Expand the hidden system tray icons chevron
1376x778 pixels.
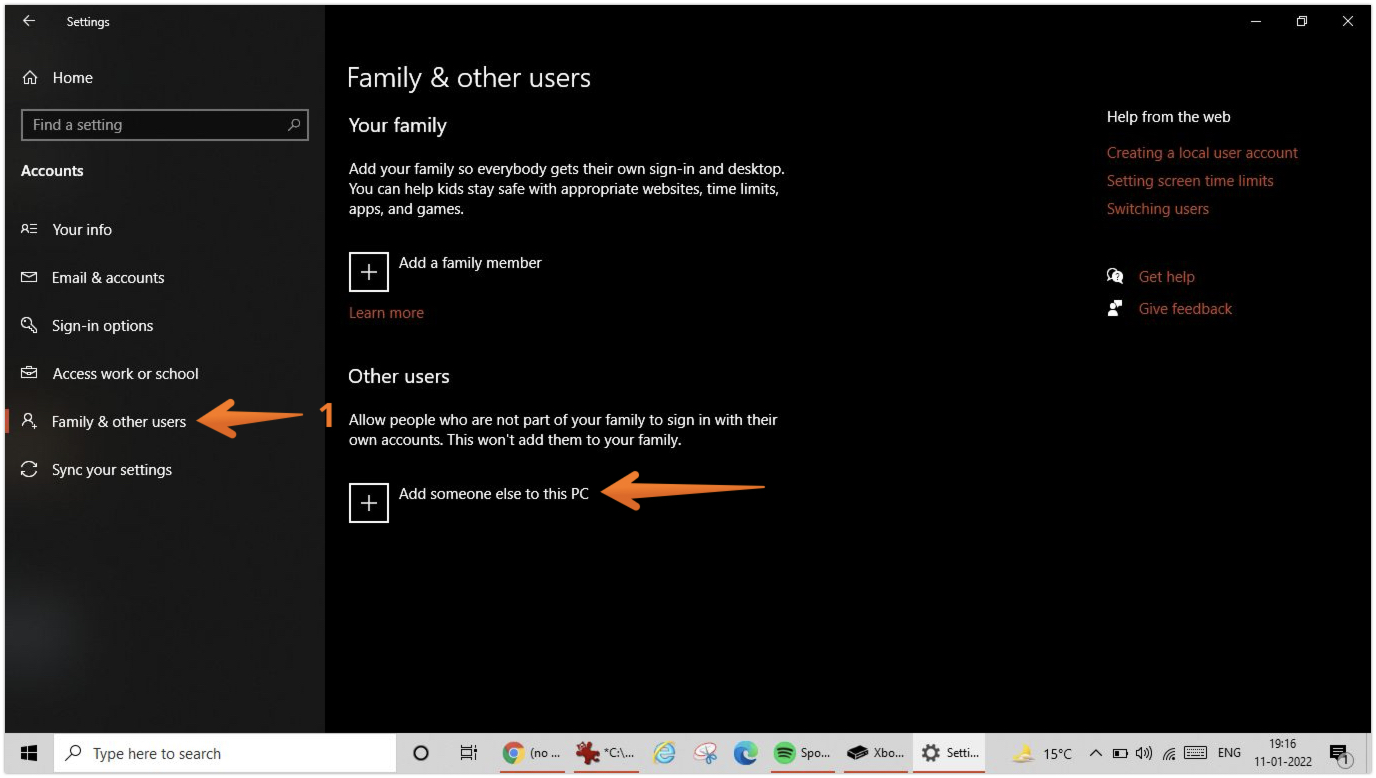(x=1096, y=753)
